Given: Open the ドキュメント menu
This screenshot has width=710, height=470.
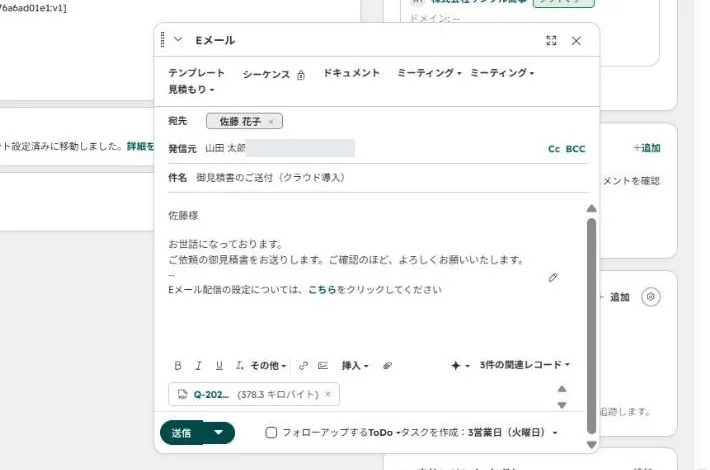Looking at the screenshot, I should click(x=351, y=73).
